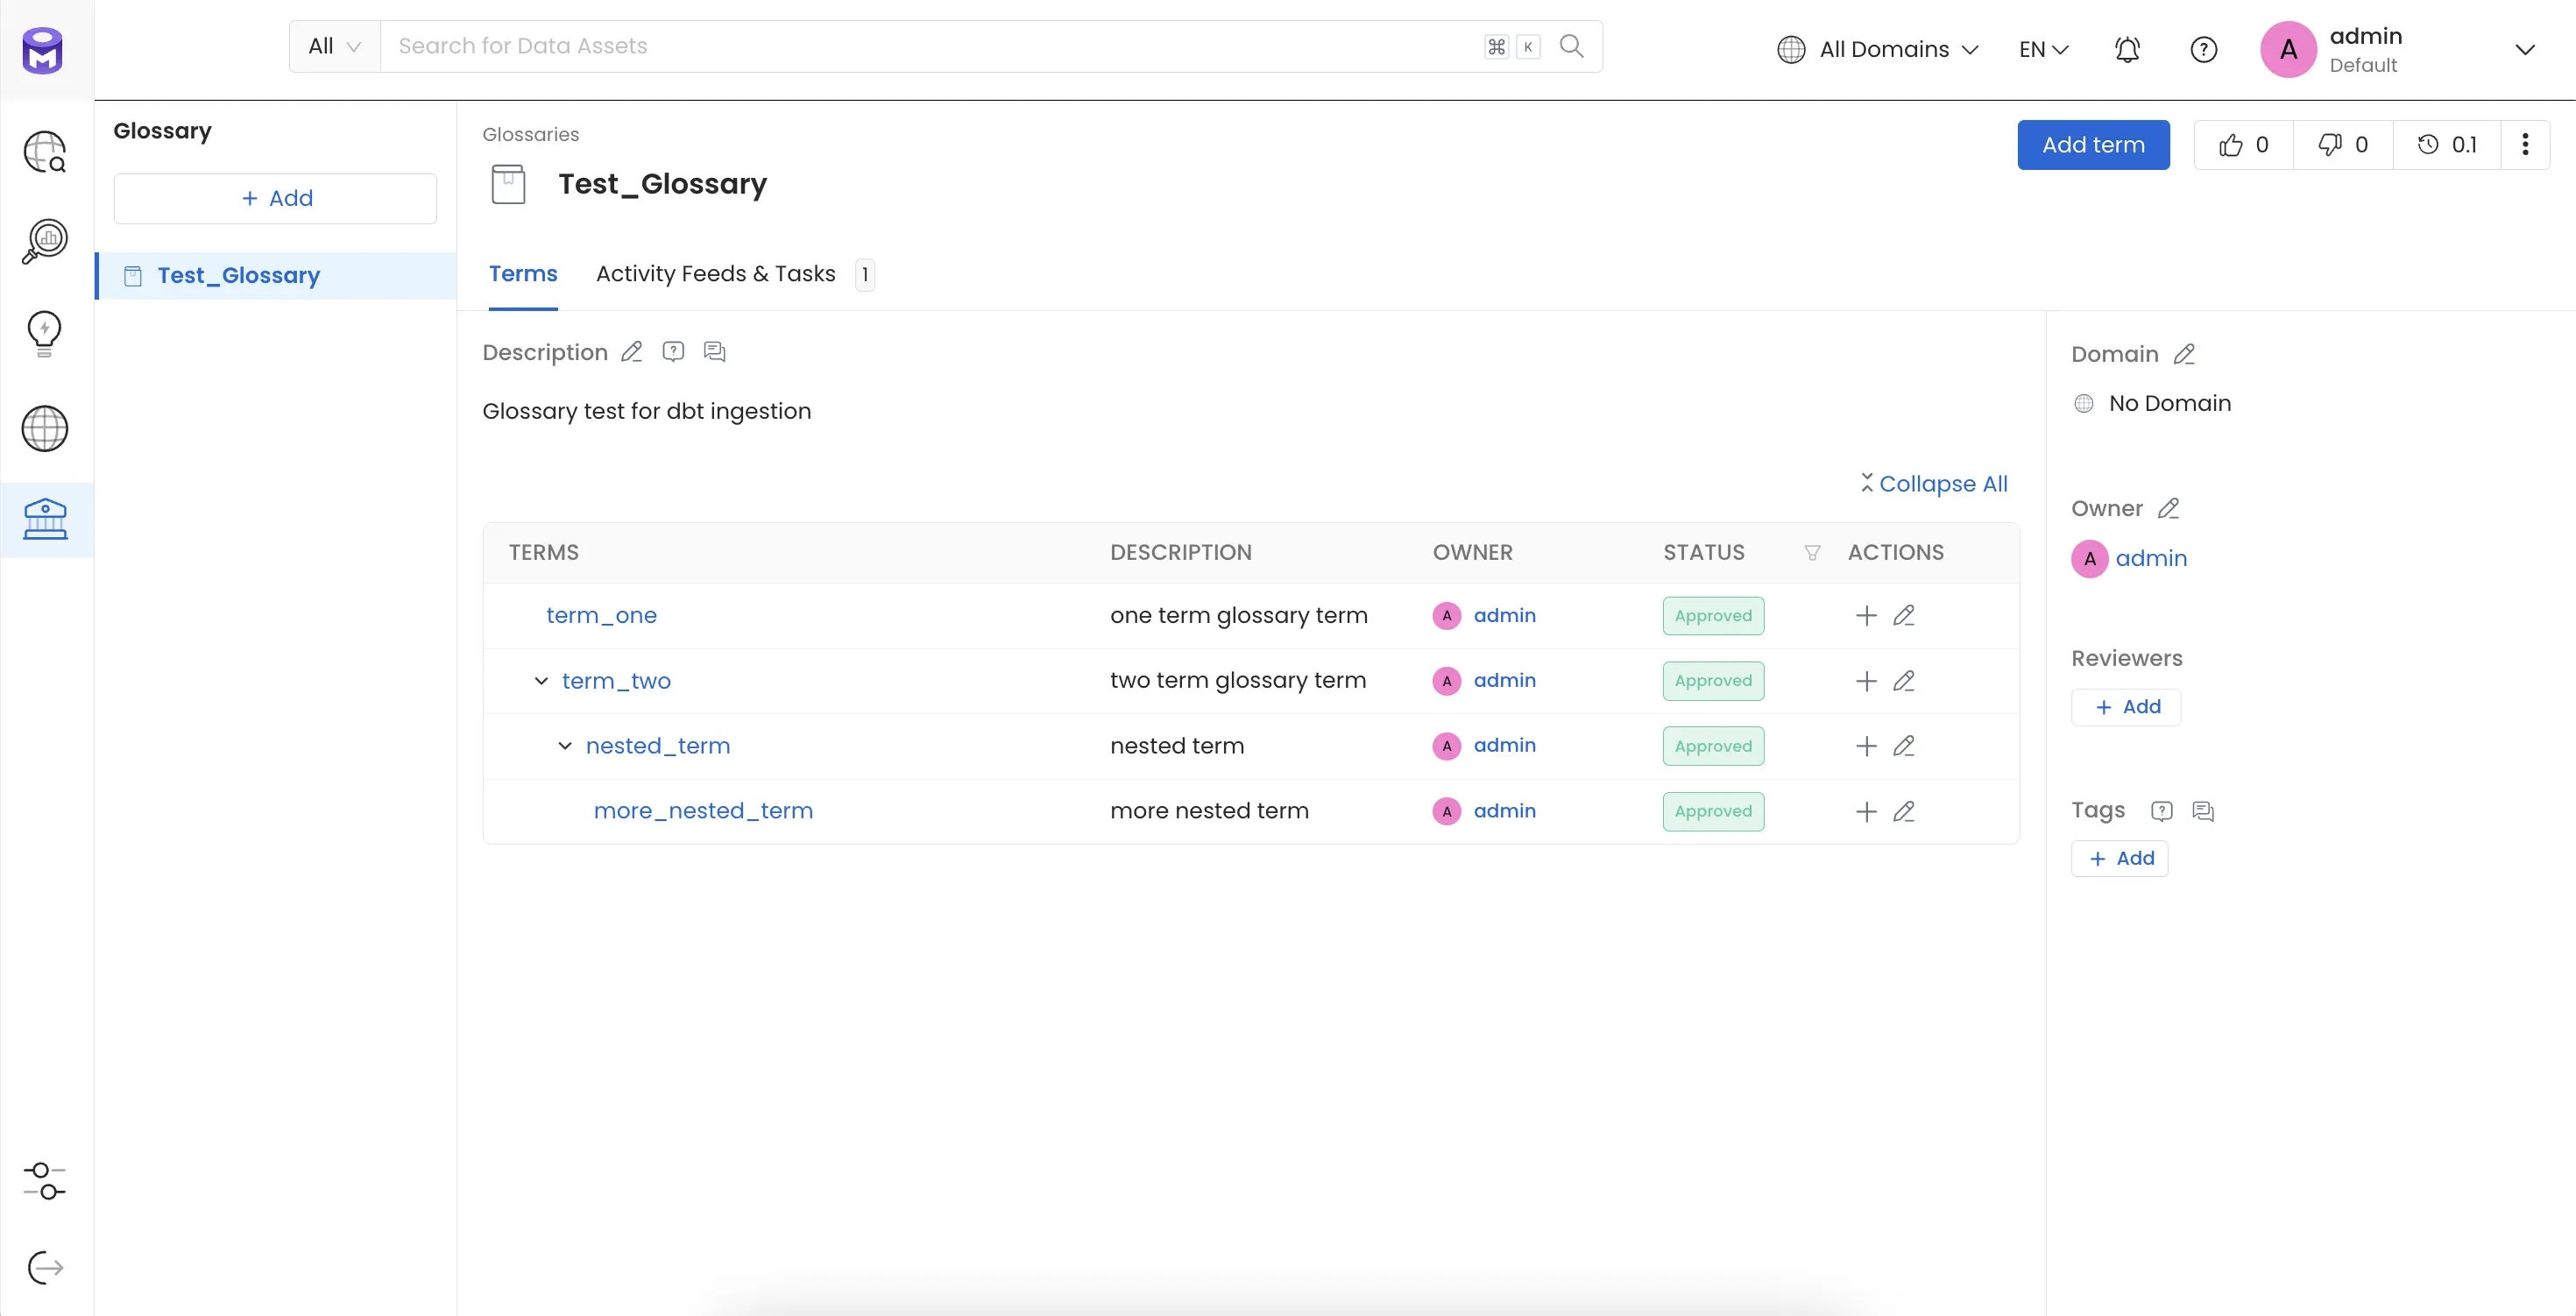Add child term to more_nested_term
Image resolution: width=2576 pixels, height=1316 pixels.
pos(1866,811)
